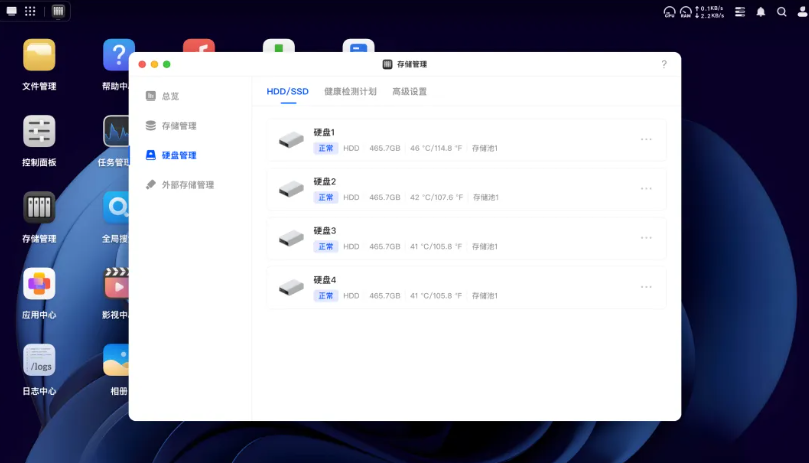
Task: Click the 硬盘3 drive icon
Action: point(292,238)
